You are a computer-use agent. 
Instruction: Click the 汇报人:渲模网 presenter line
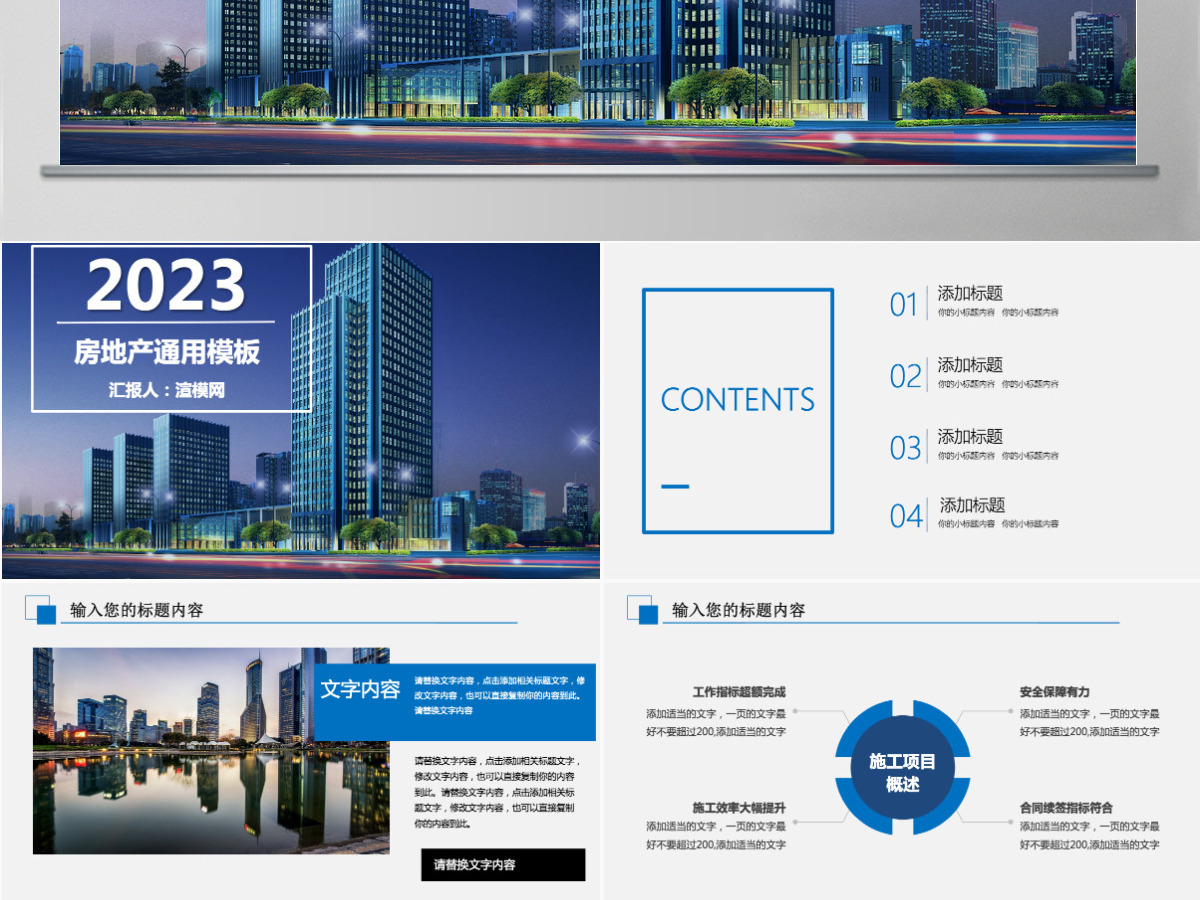(167, 391)
